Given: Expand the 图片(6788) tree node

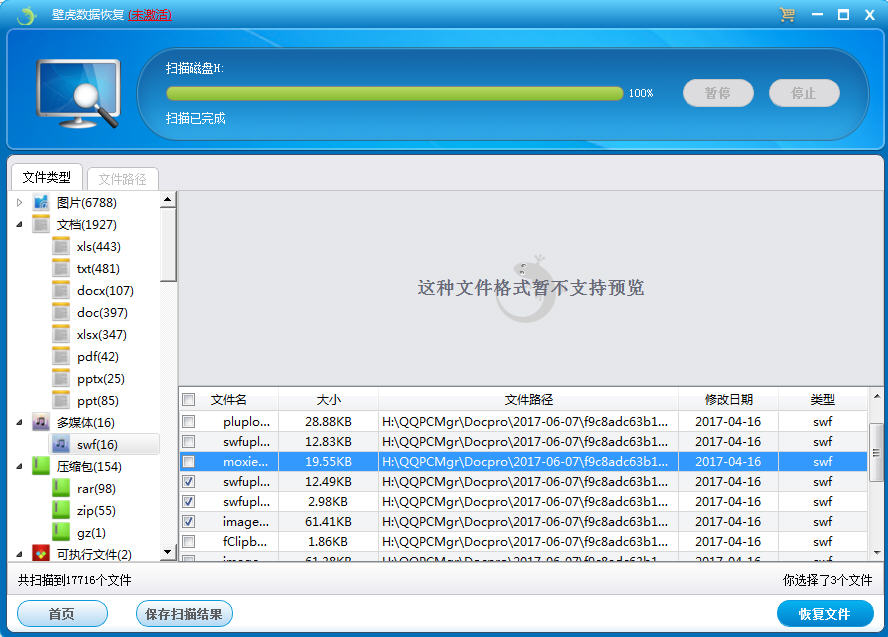Looking at the screenshot, I should [x=19, y=203].
